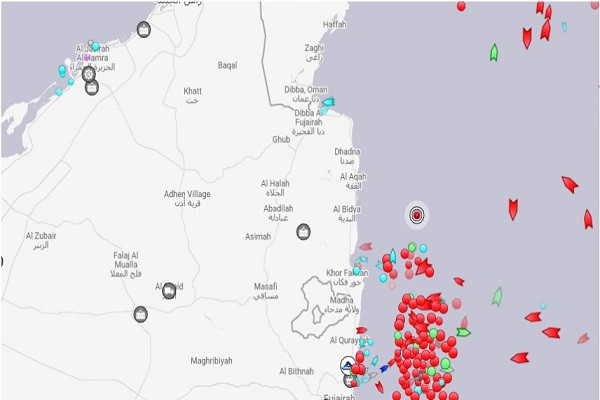Click the cyan vessel at Dibba port
Screen dimensions: 600x400
[x=327, y=102]
